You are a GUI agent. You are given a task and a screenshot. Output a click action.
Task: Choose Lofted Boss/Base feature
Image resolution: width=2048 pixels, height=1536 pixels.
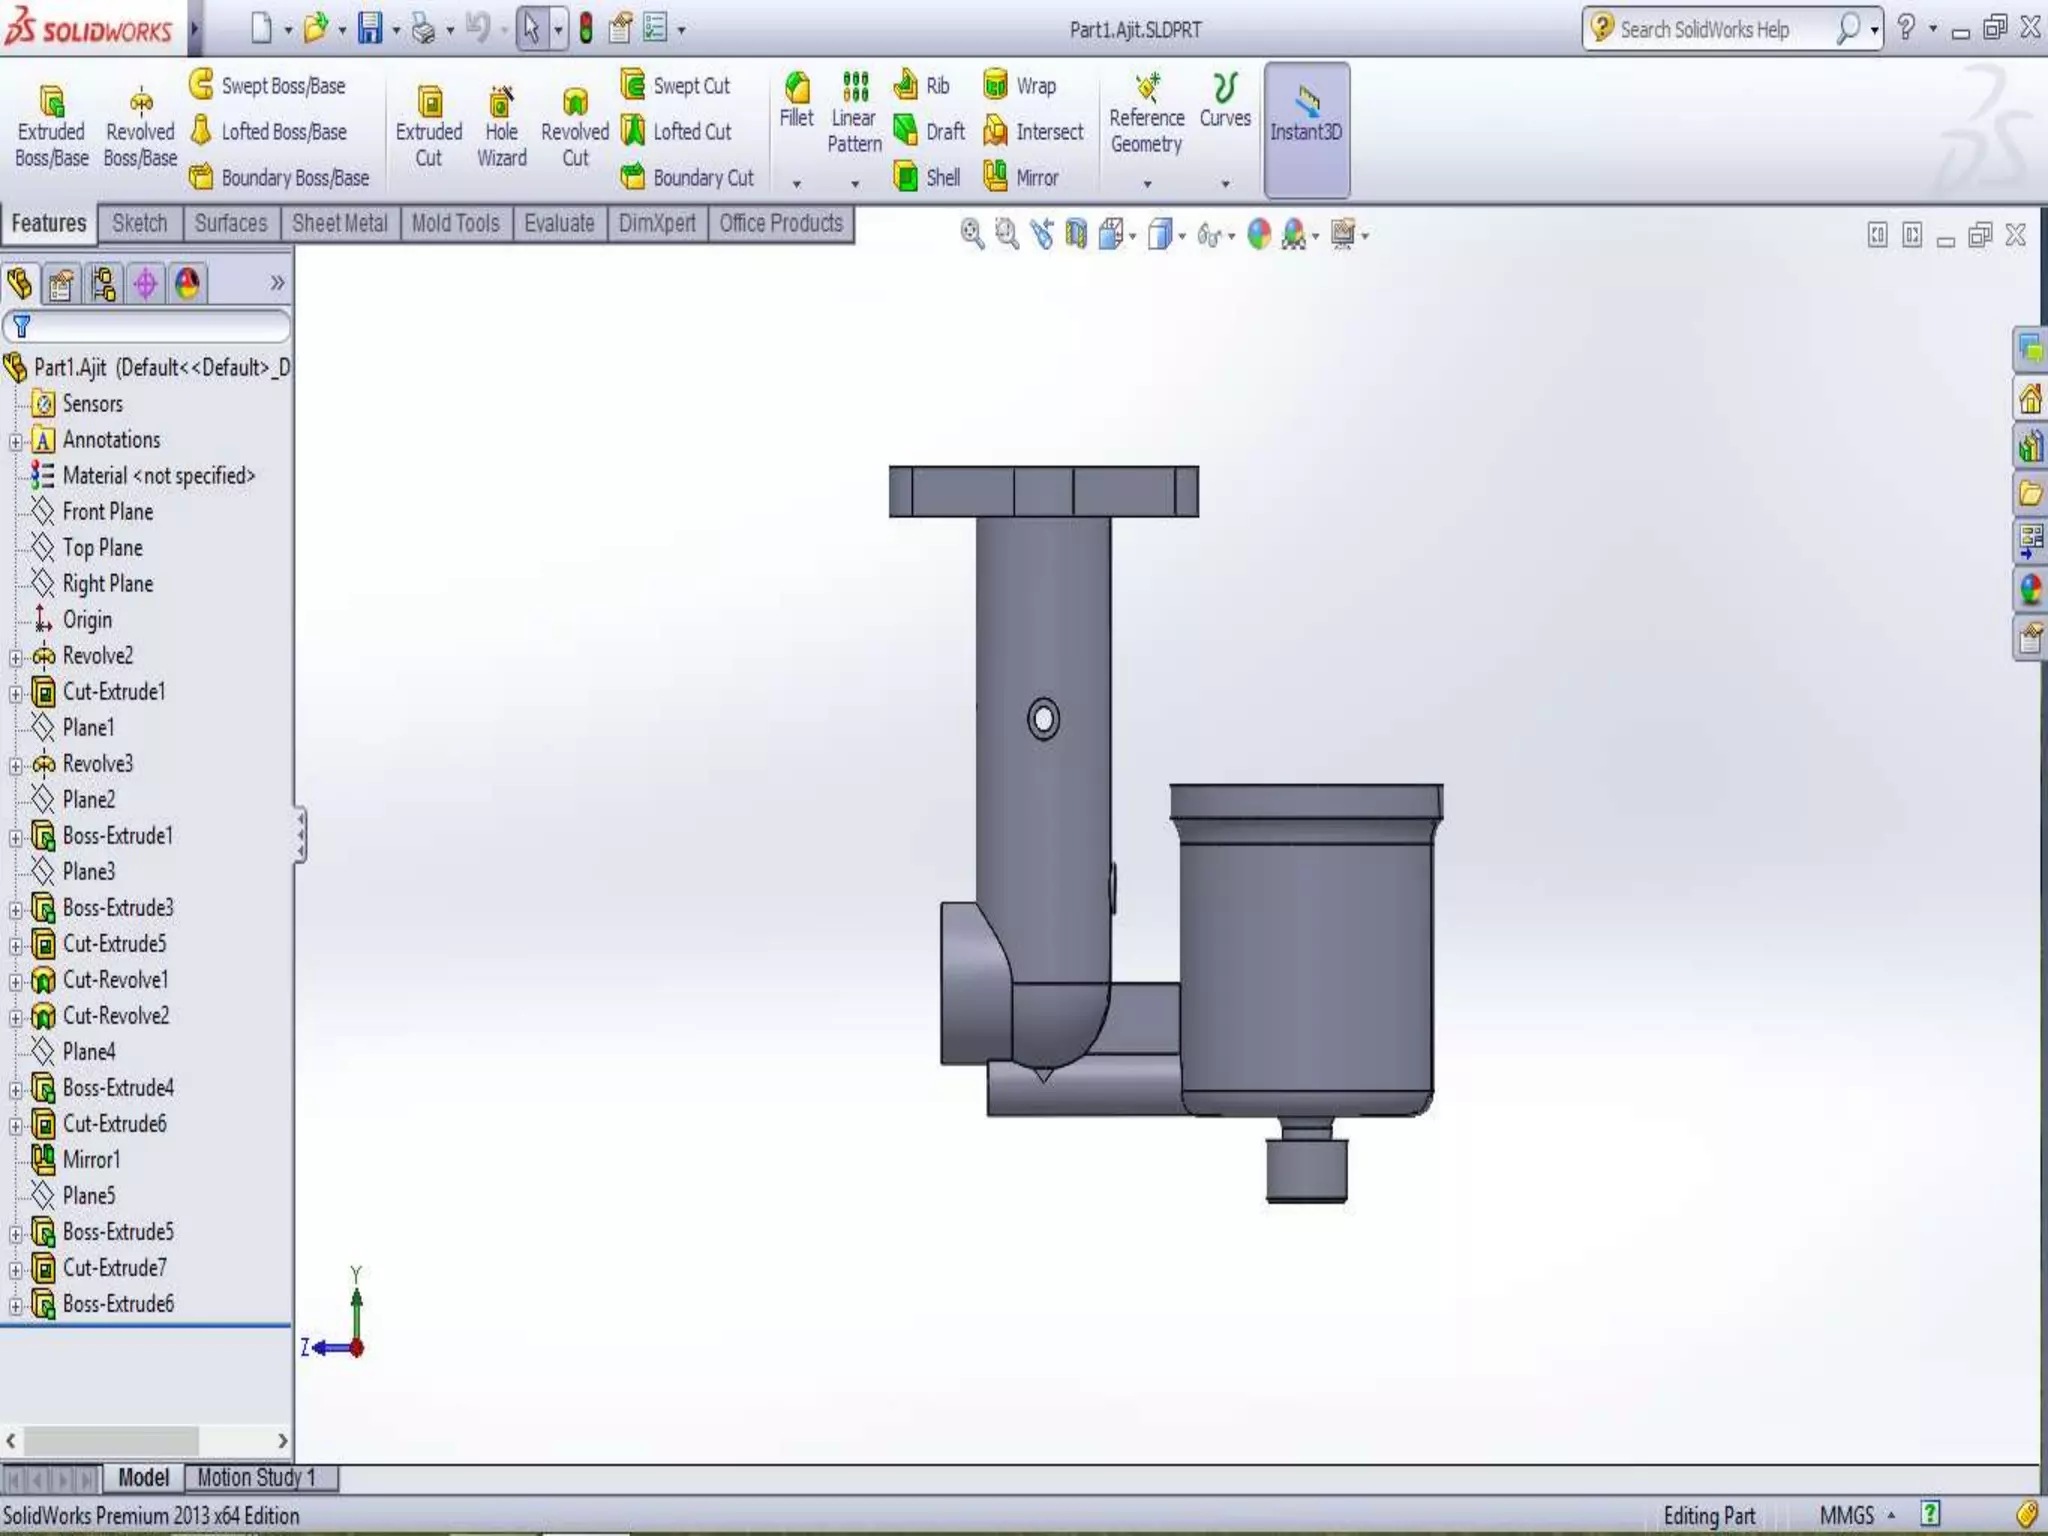point(269,131)
